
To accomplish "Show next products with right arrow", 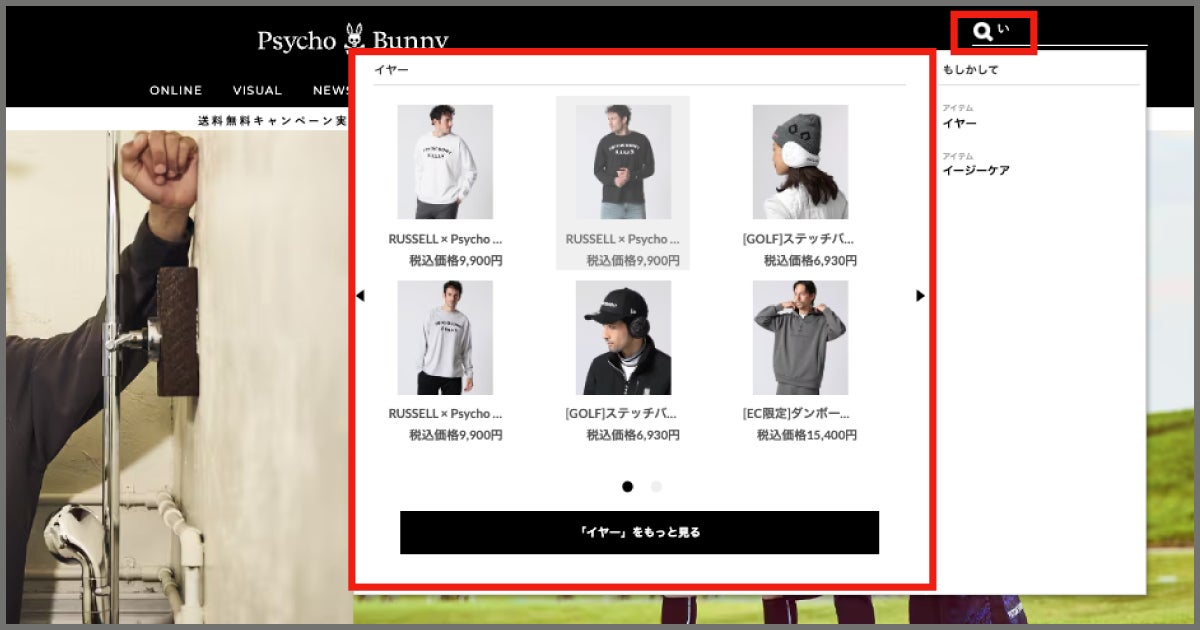I will pyautogui.click(x=920, y=295).
